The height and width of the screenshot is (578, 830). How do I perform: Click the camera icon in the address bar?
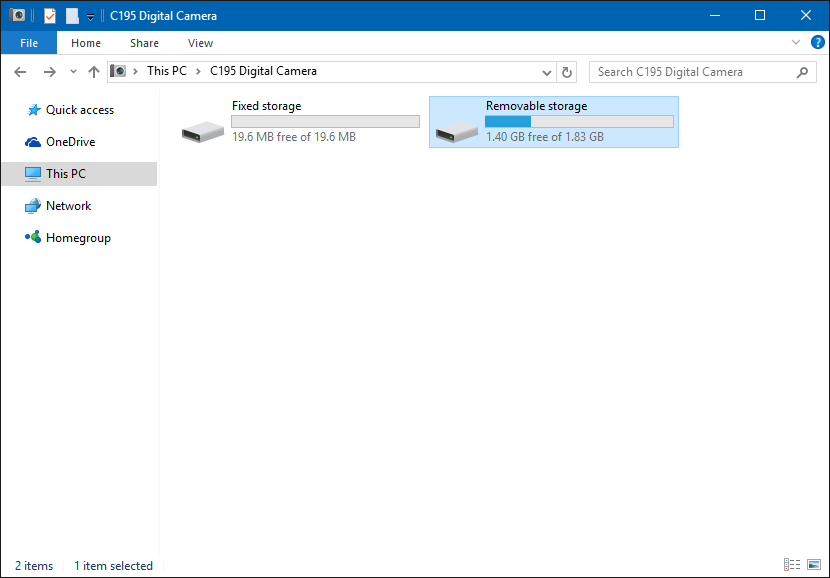point(119,71)
